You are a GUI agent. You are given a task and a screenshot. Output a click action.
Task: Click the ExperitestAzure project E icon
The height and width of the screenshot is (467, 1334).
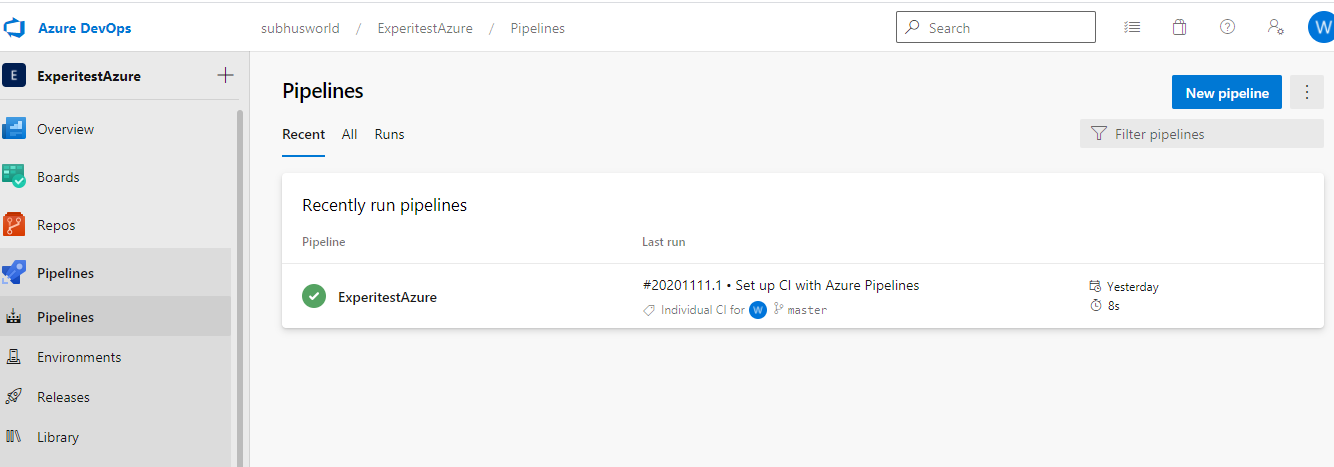pos(14,75)
